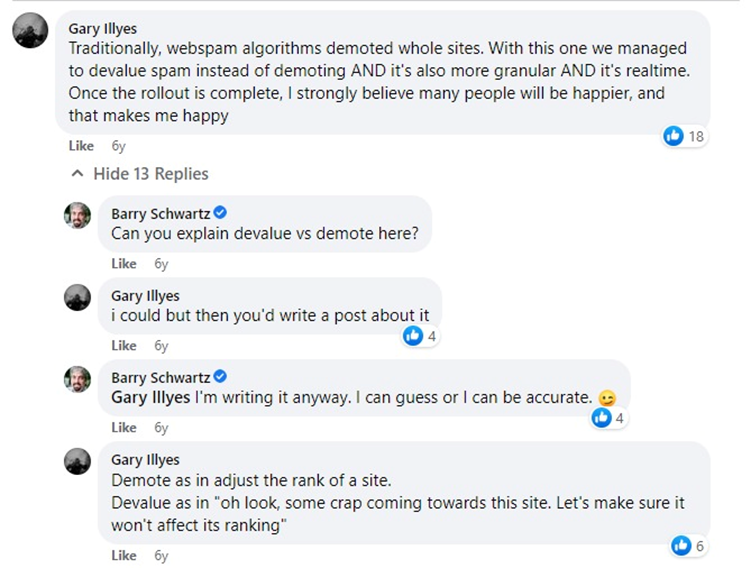Click Barry Schwartz avatar on first reply

(x=78, y=215)
